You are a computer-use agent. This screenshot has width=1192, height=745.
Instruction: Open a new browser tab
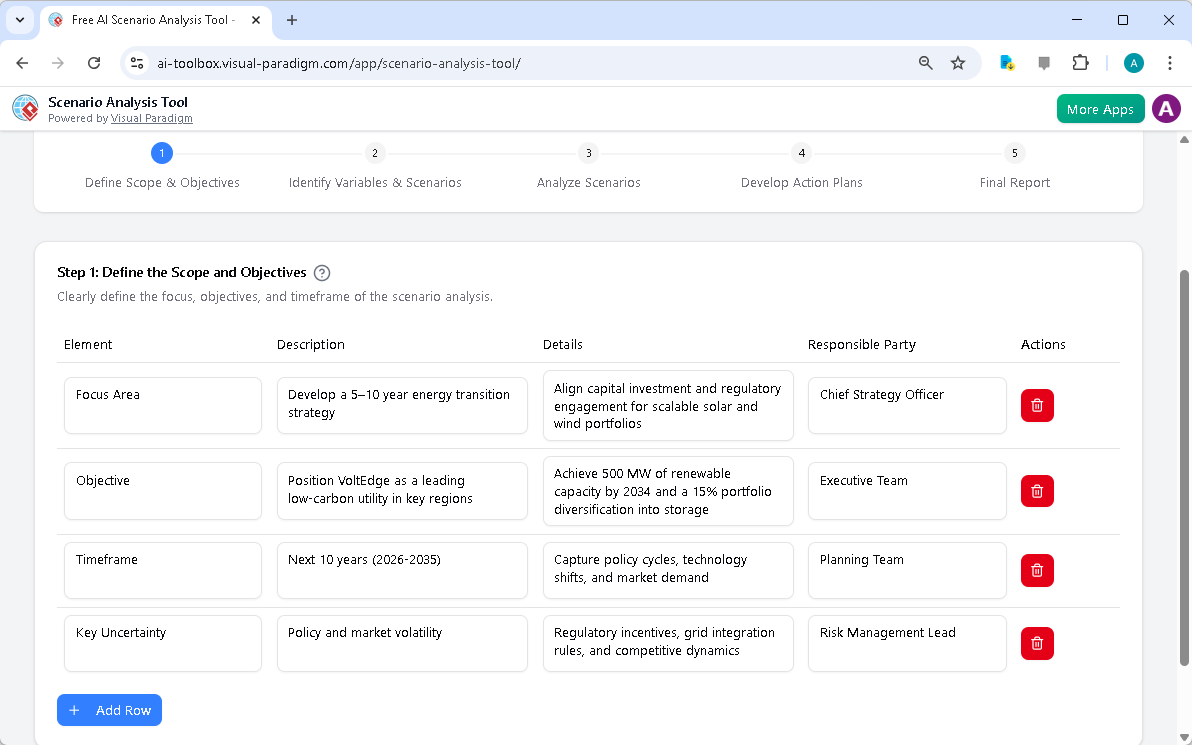pos(291,20)
